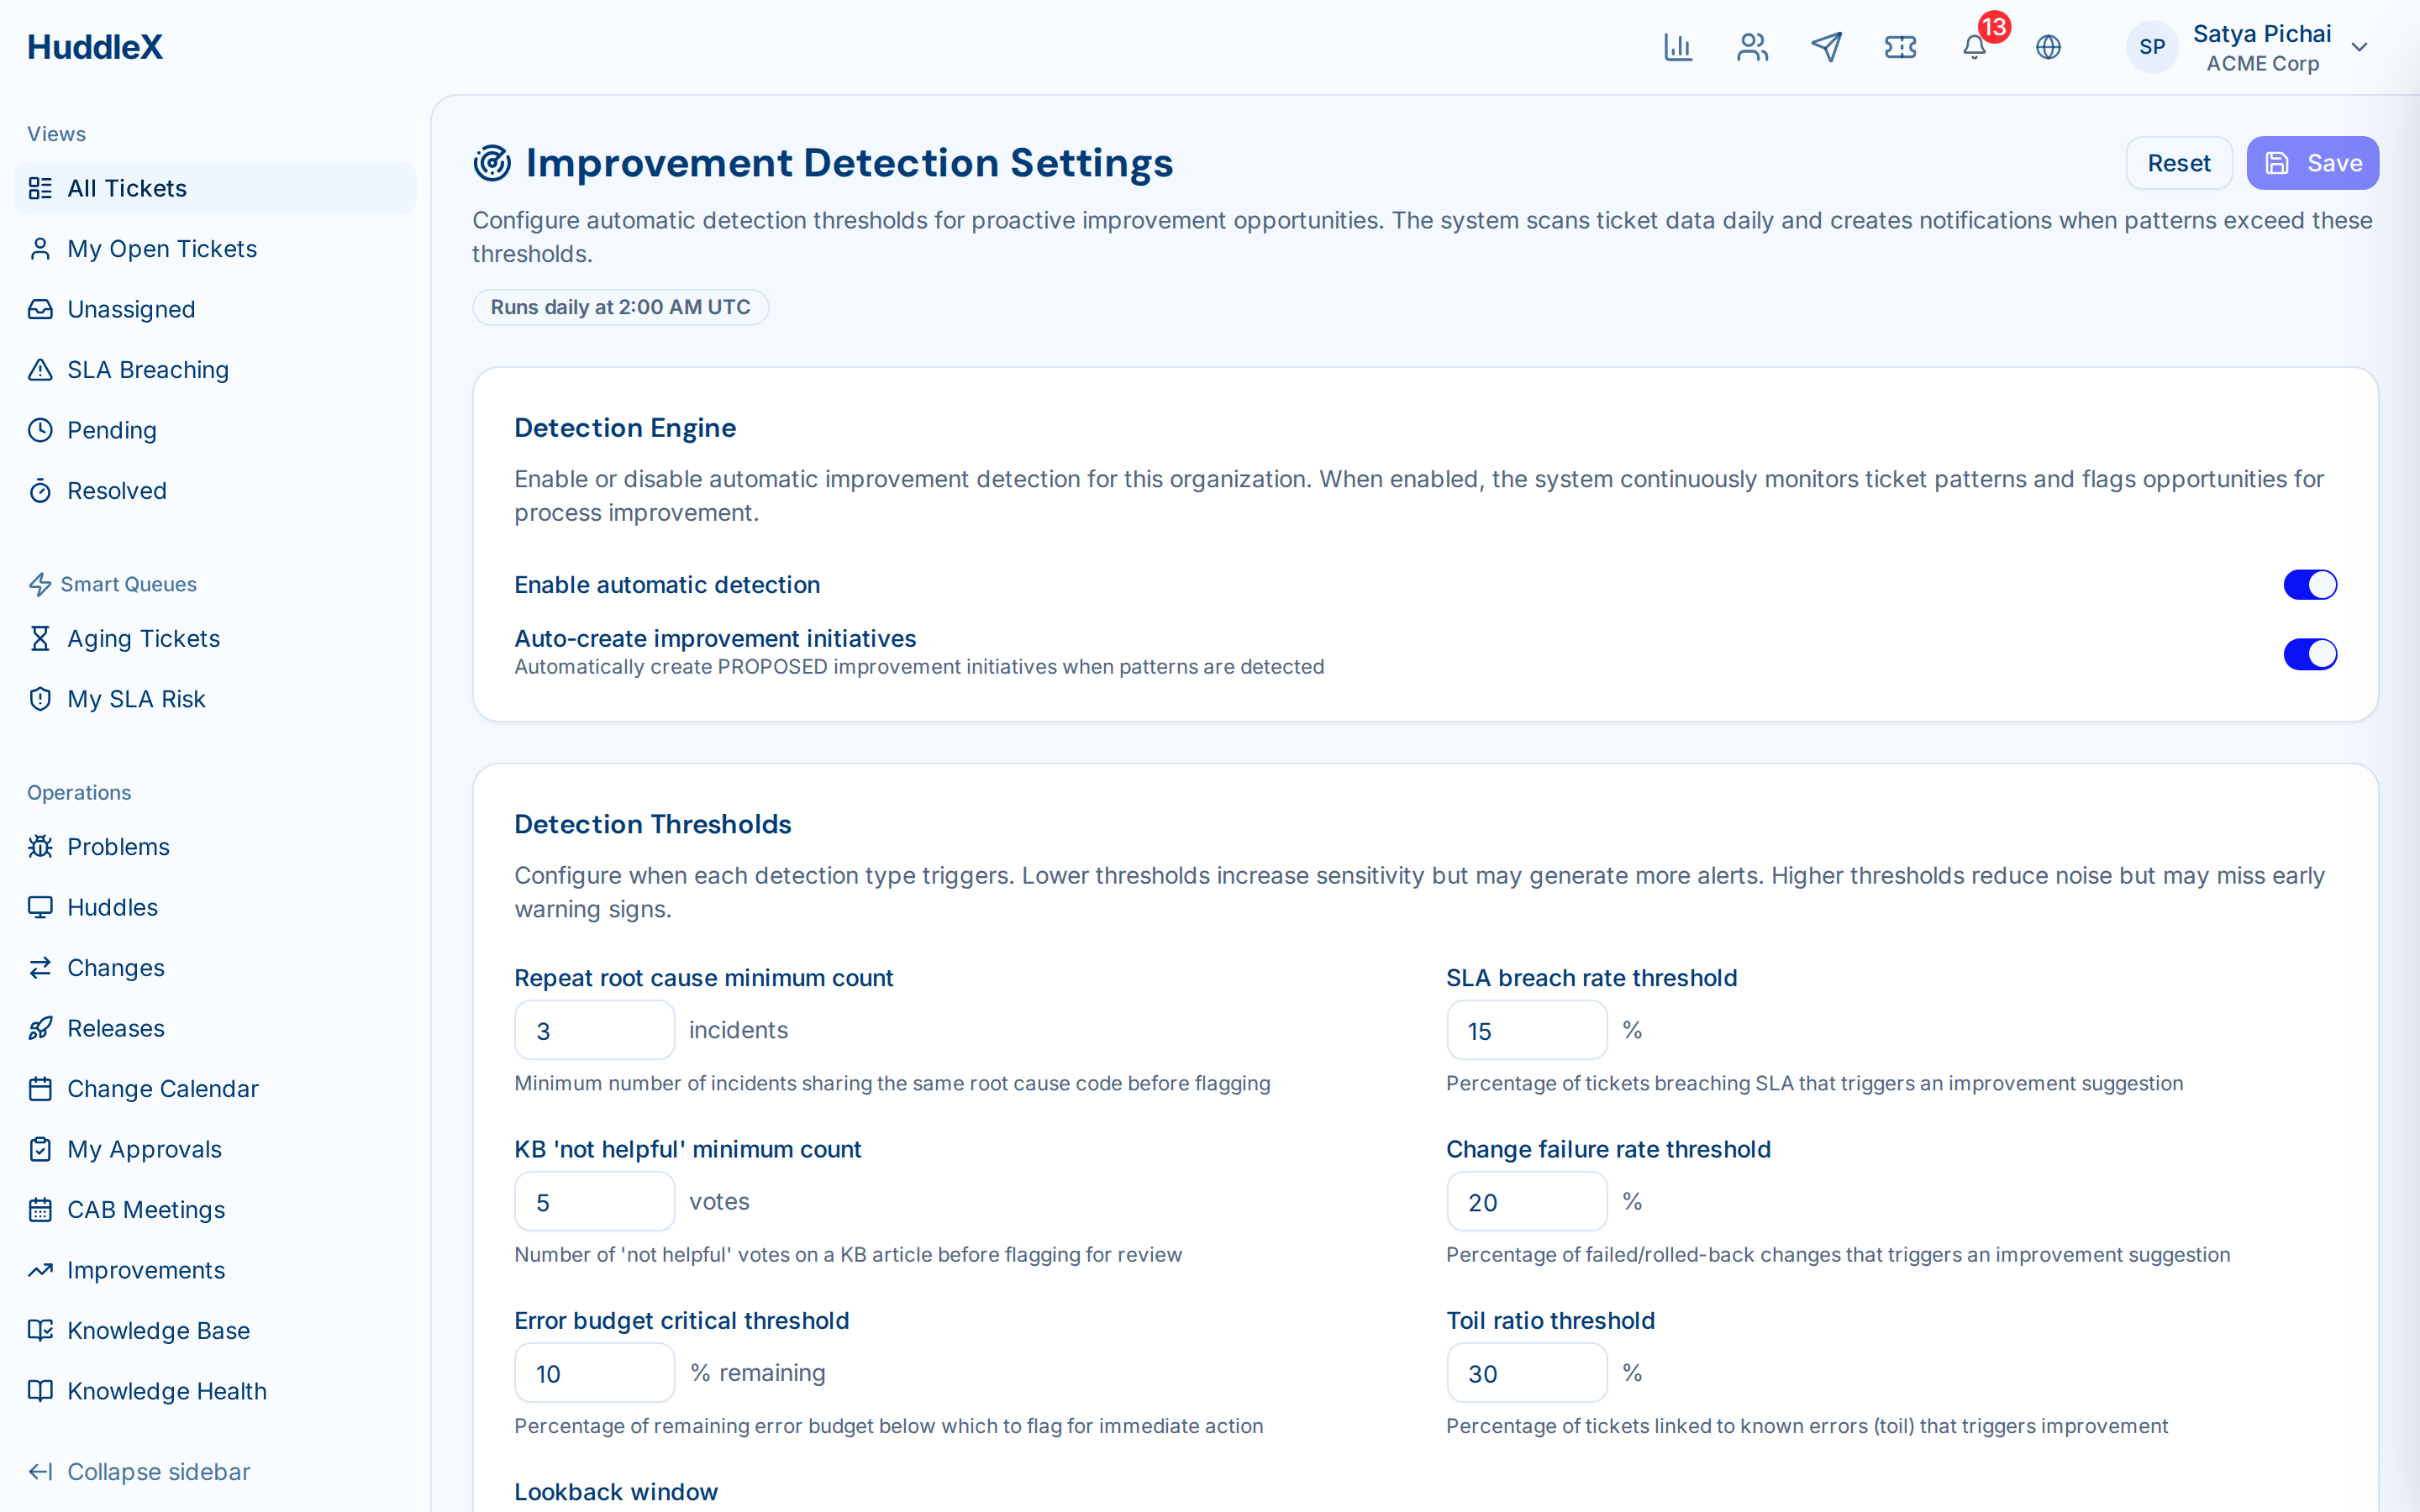Edit Error budget critical threshold field
This screenshot has height=1512, width=2420.
click(595, 1373)
